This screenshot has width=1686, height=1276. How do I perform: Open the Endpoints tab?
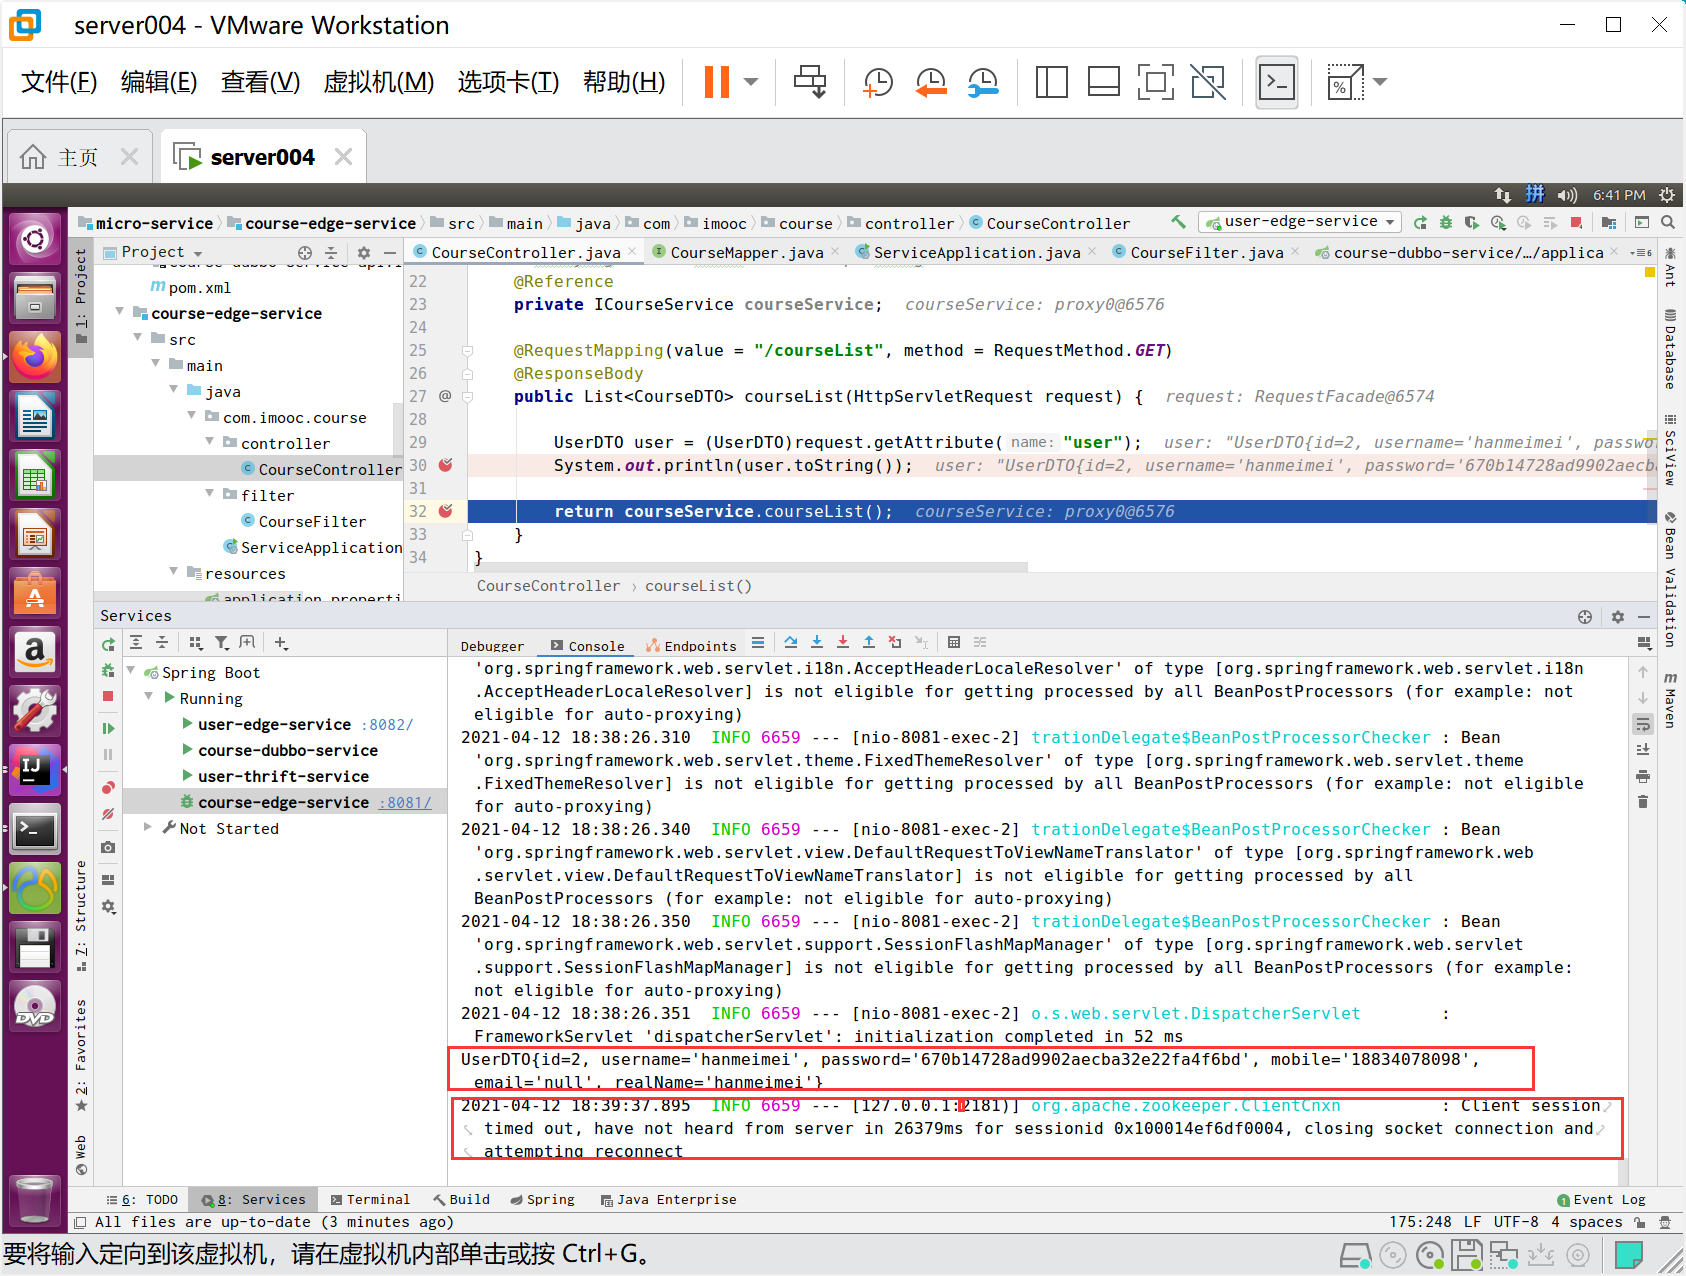(692, 646)
